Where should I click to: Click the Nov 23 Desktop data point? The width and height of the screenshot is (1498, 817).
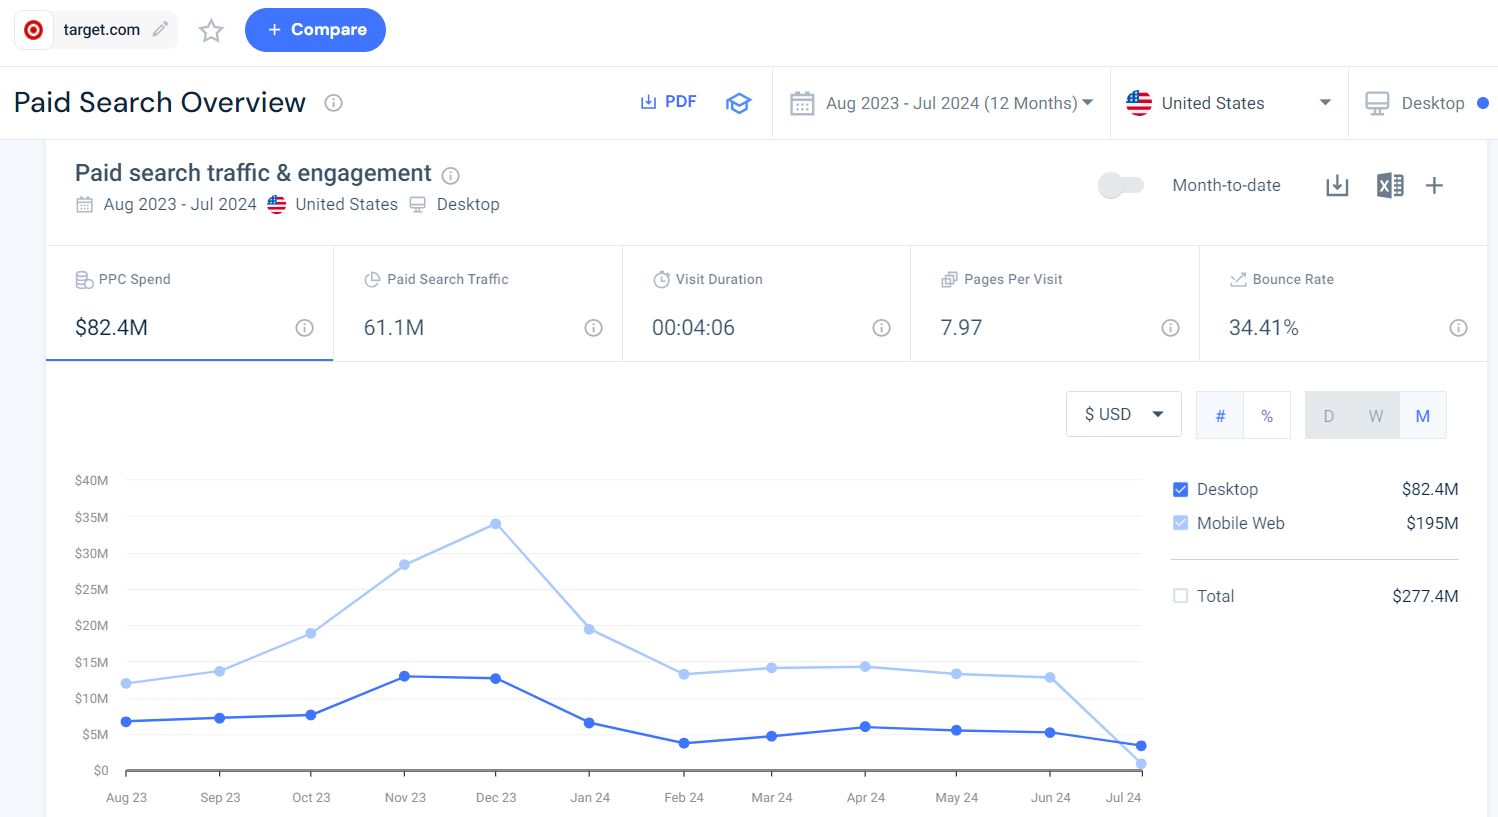point(404,676)
